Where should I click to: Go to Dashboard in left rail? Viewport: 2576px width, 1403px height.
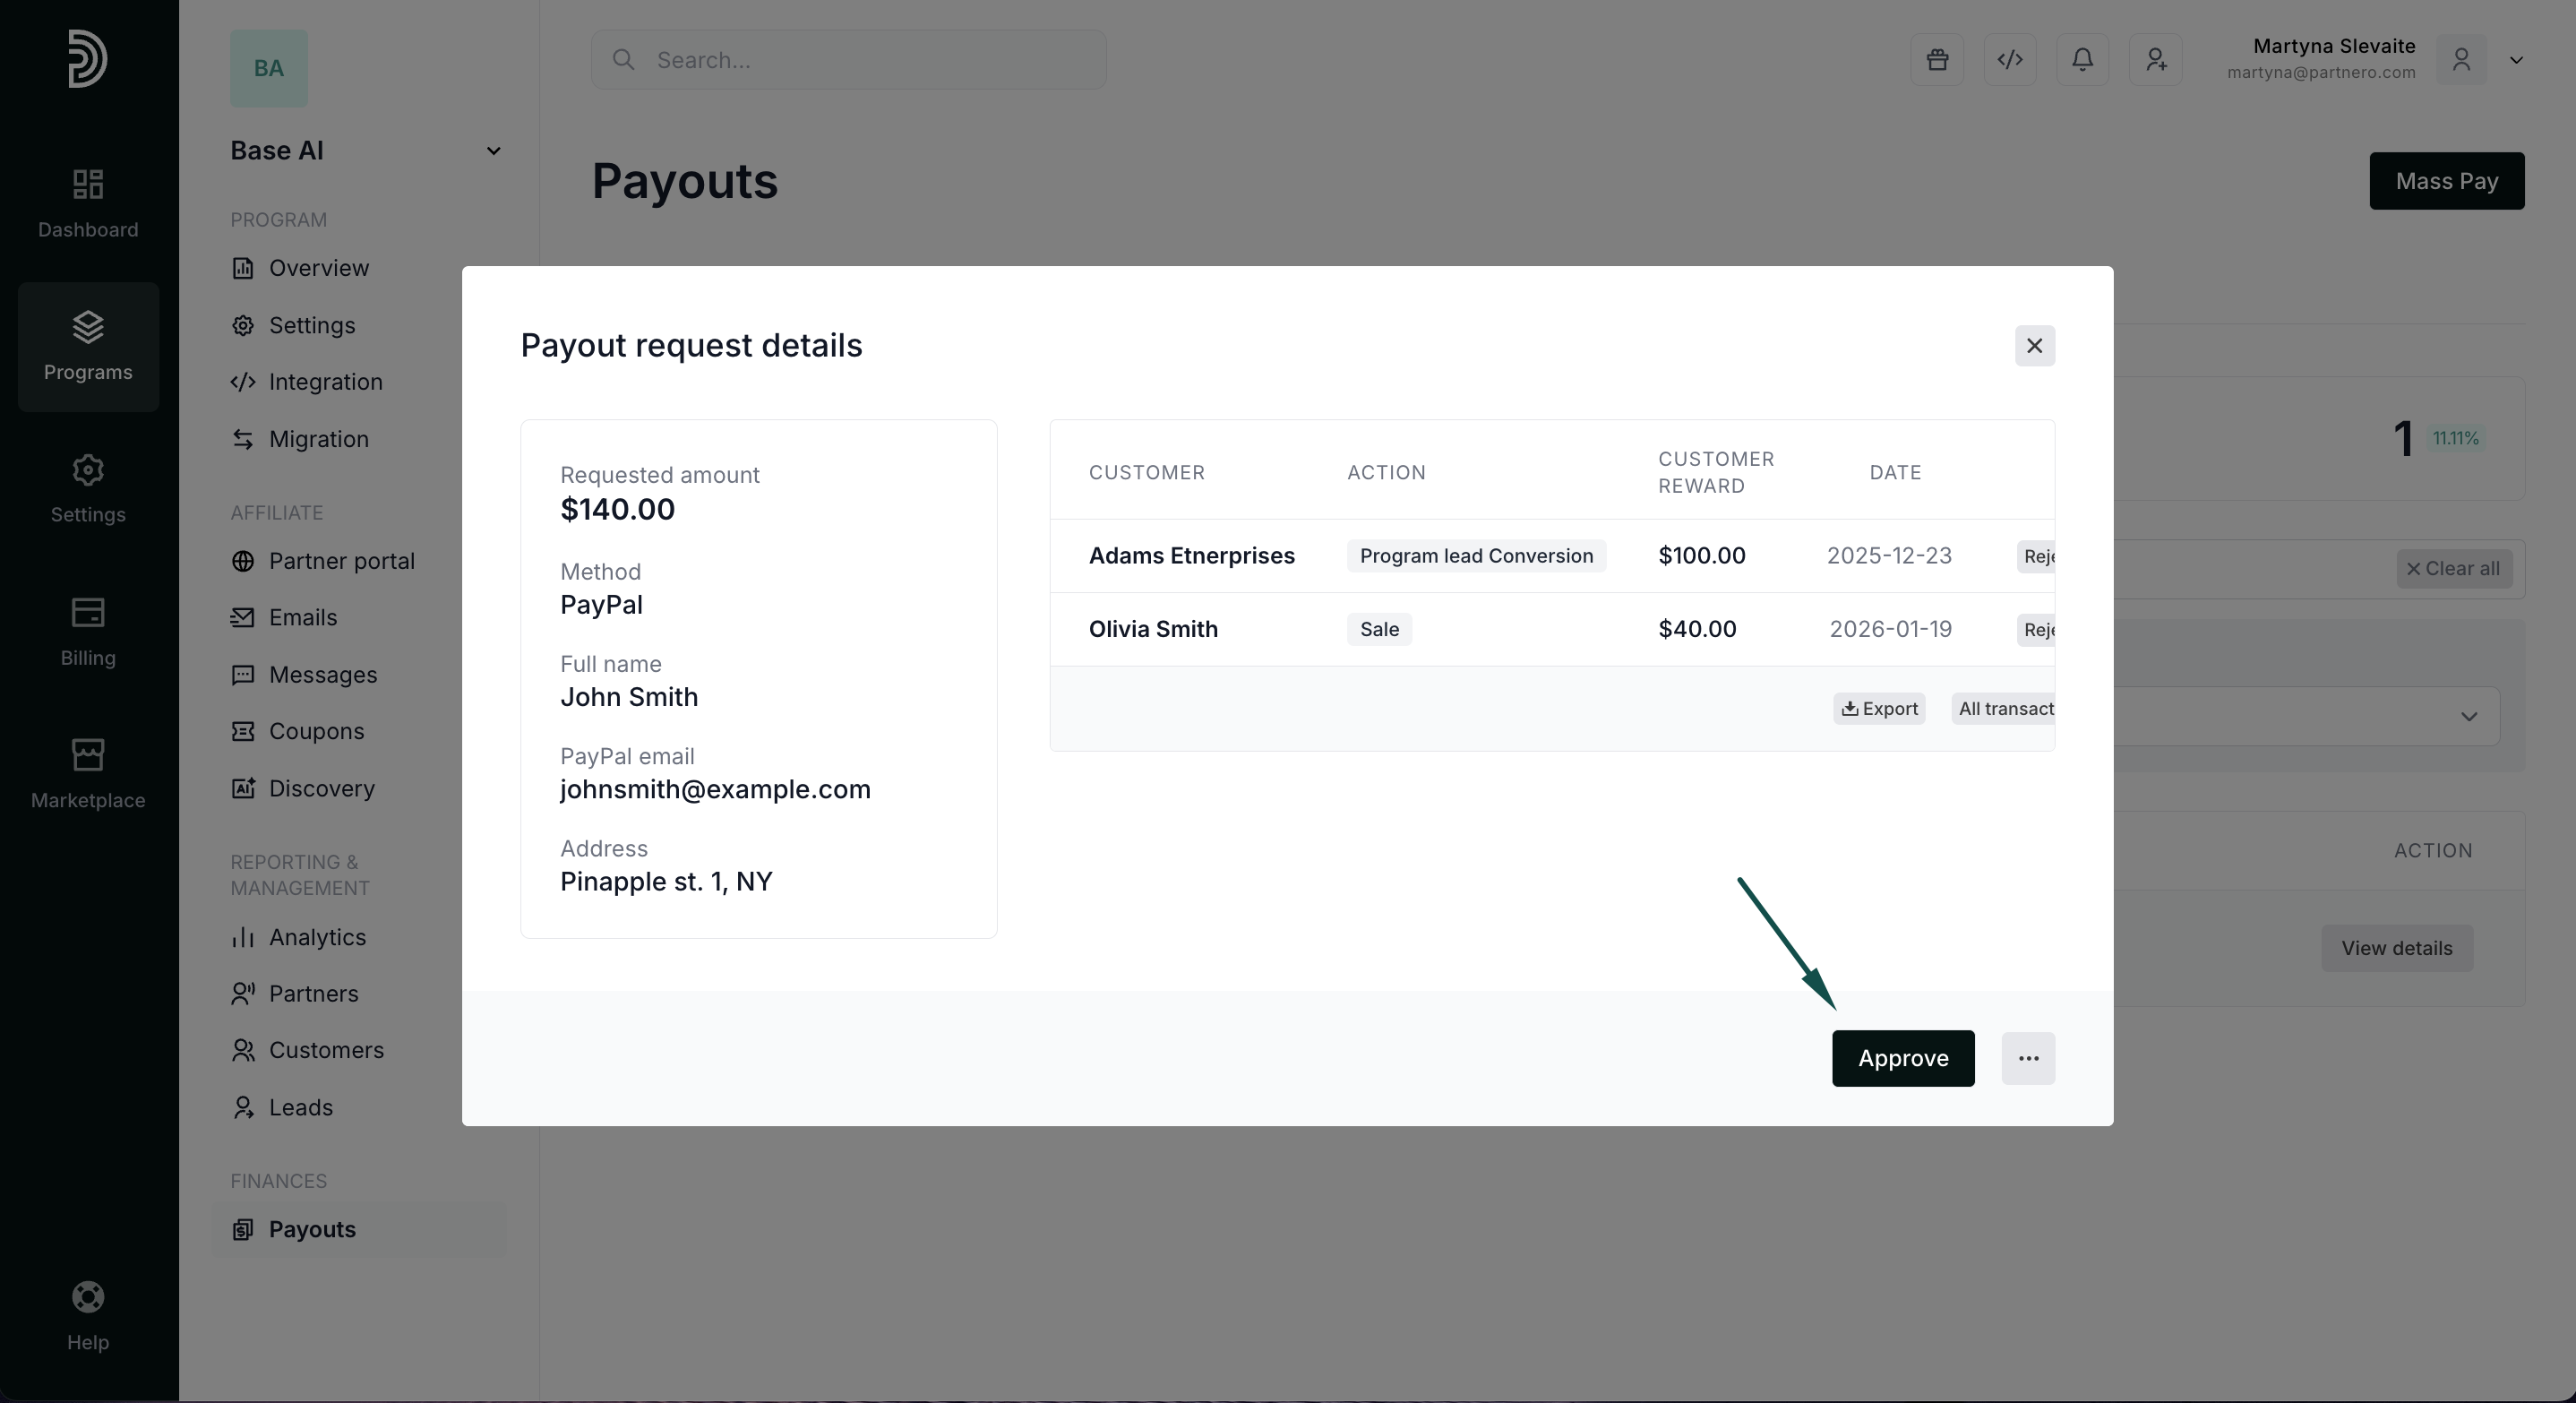(88, 203)
